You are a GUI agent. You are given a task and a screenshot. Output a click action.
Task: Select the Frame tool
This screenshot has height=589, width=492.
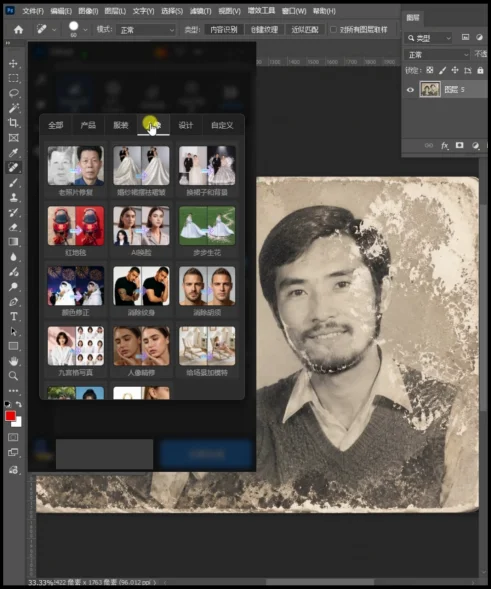(x=14, y=138)
